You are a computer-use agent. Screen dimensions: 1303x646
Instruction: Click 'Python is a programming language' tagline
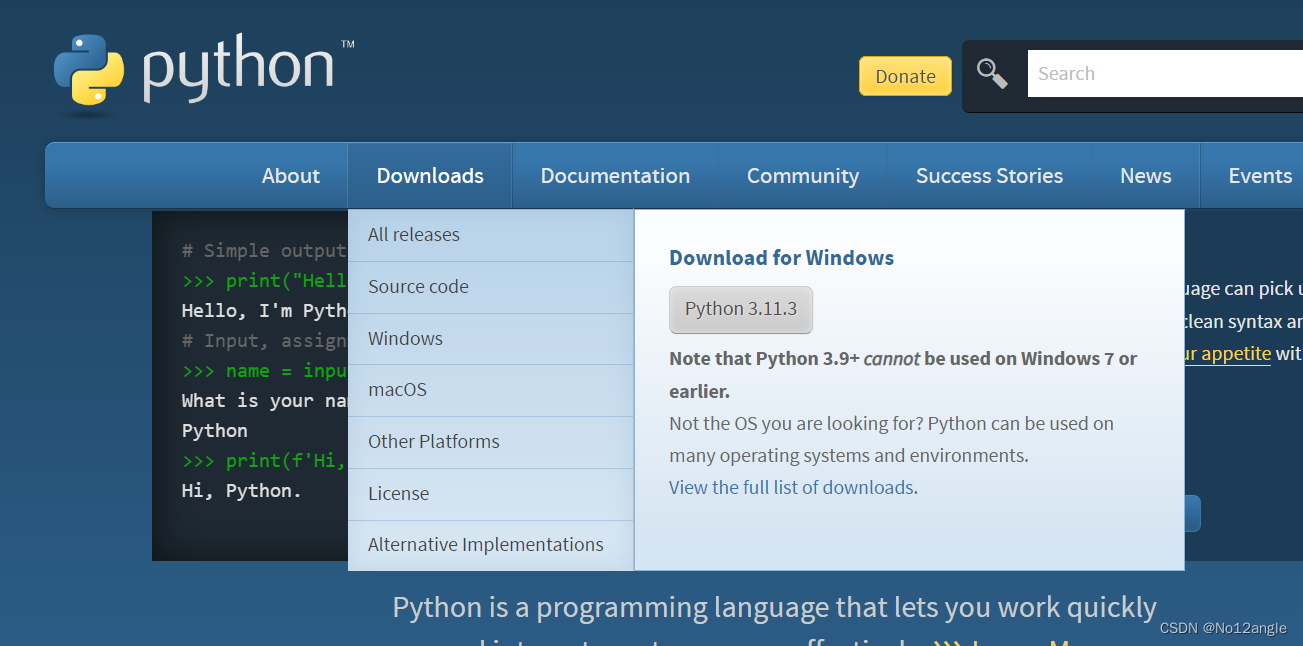click(x=774, y=608)
